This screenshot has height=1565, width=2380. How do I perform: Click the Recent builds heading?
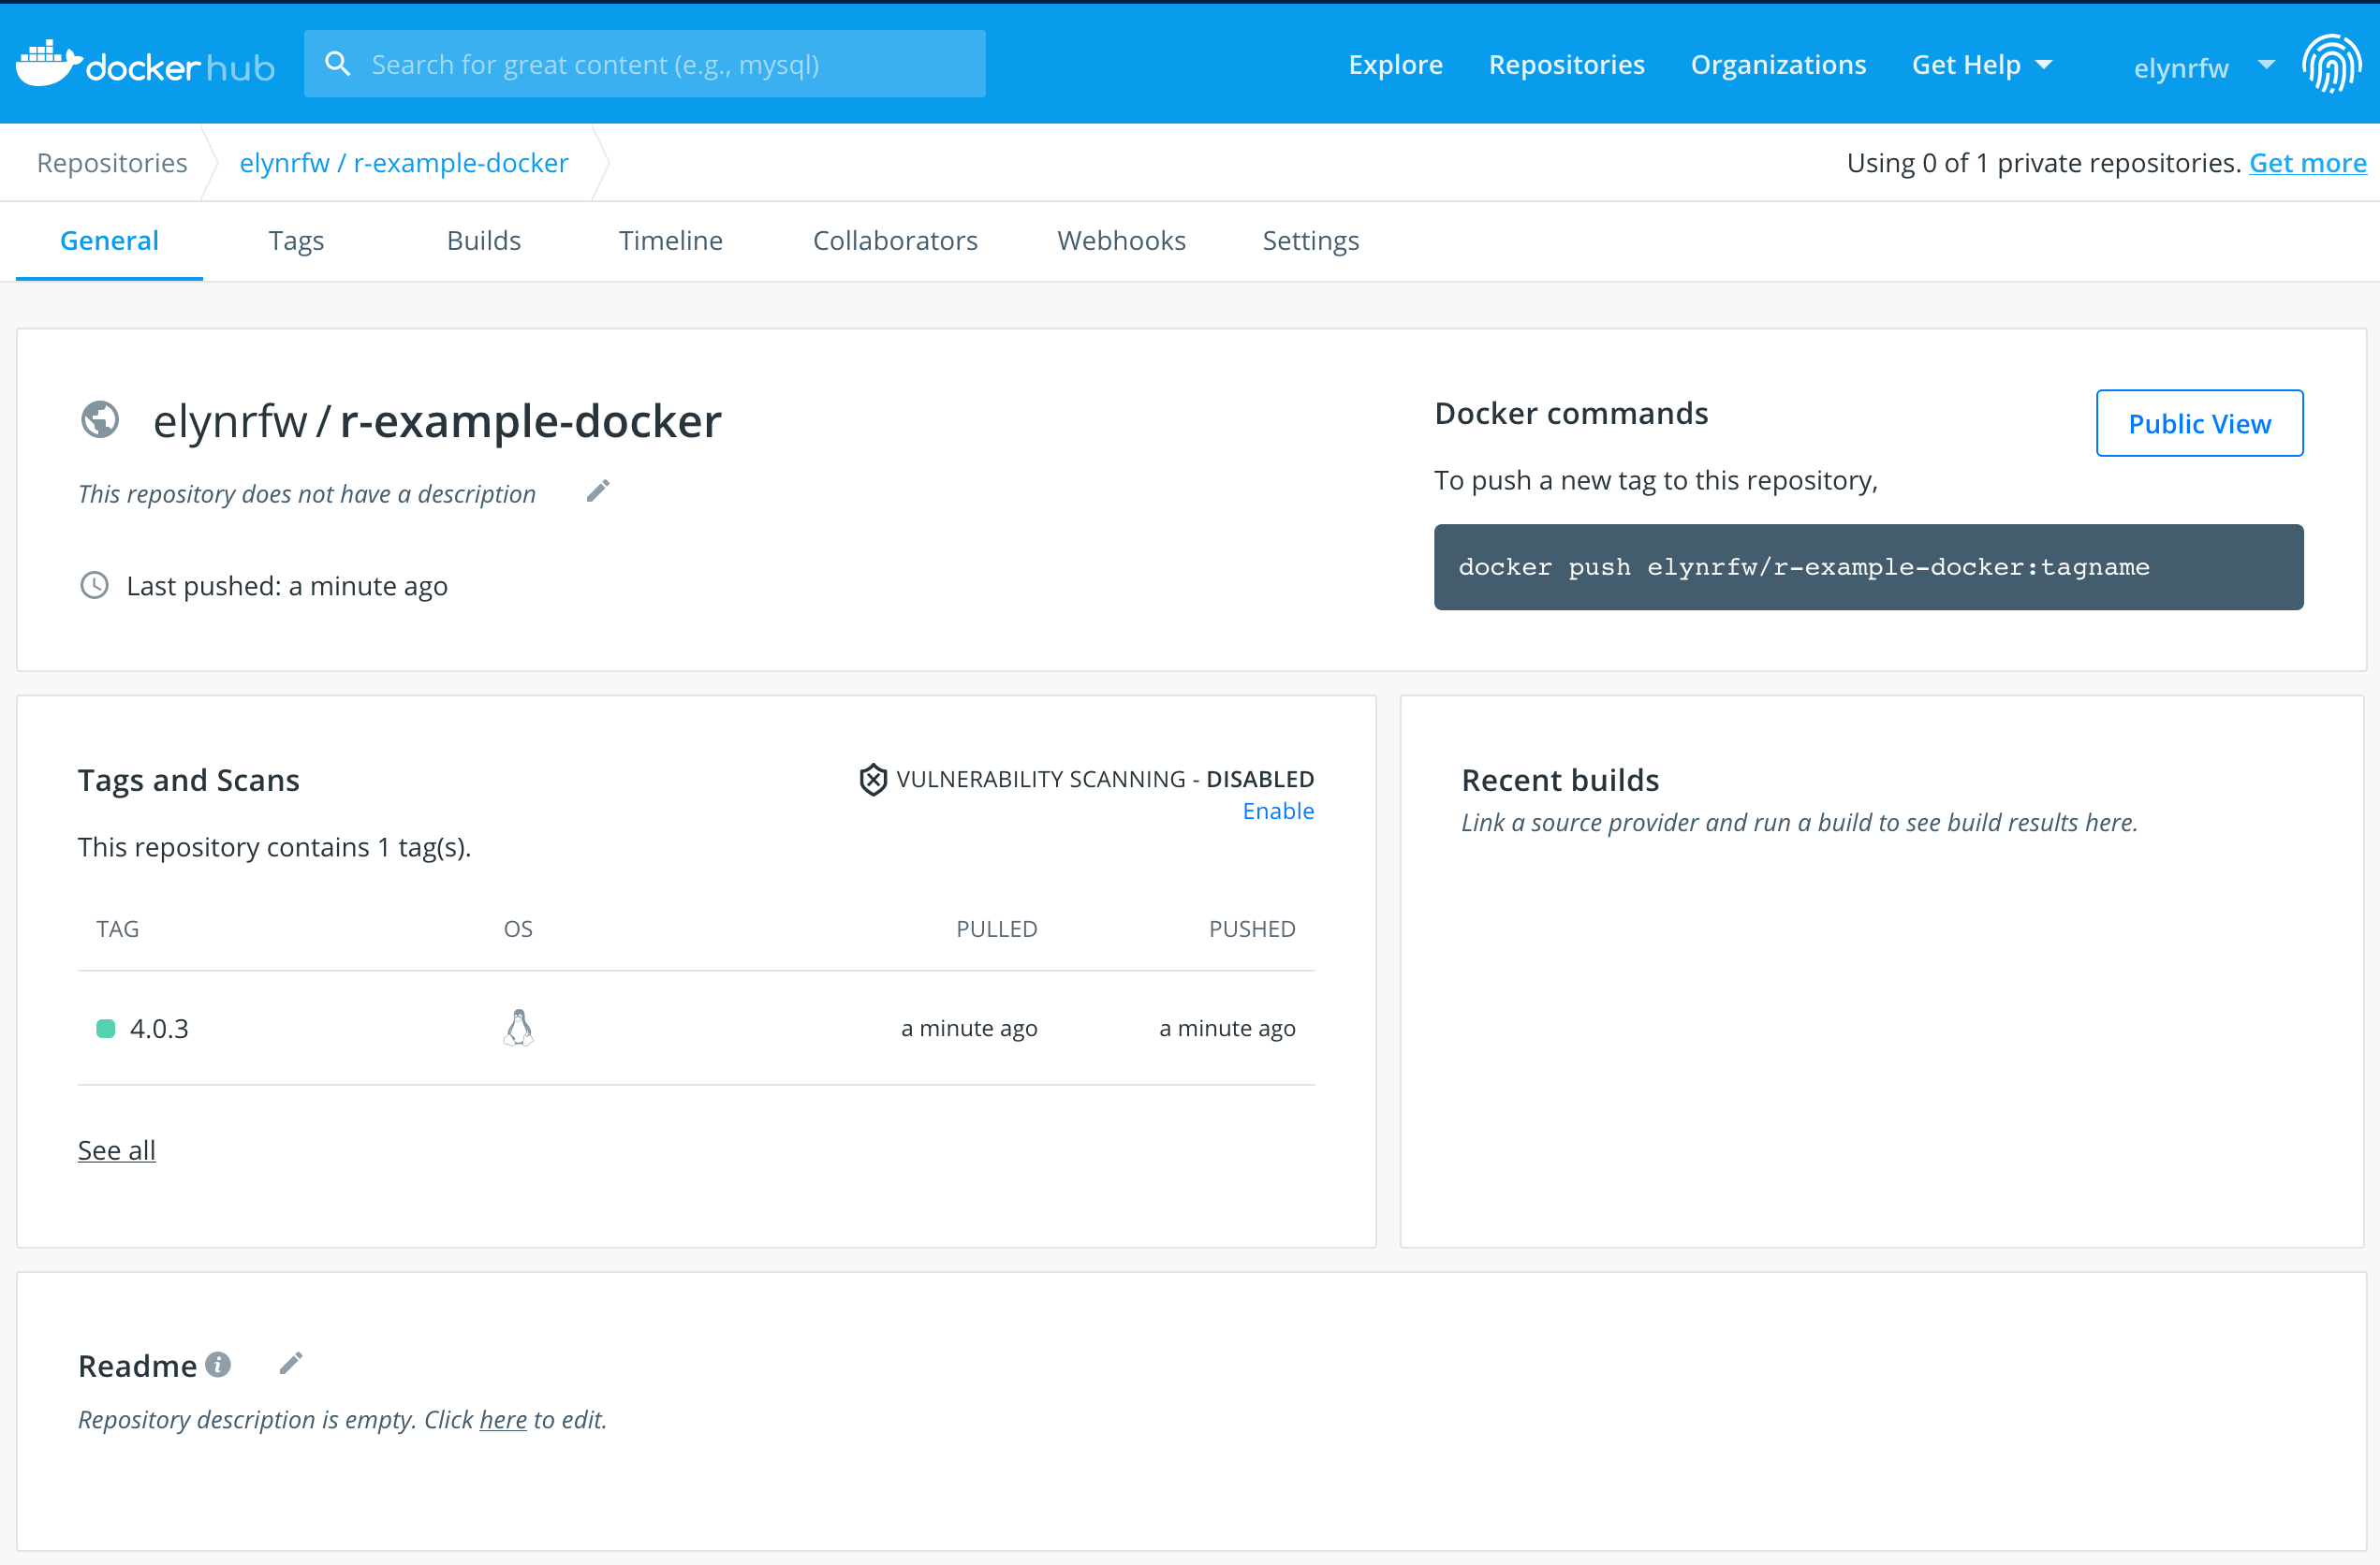(x=1560, y=780)
